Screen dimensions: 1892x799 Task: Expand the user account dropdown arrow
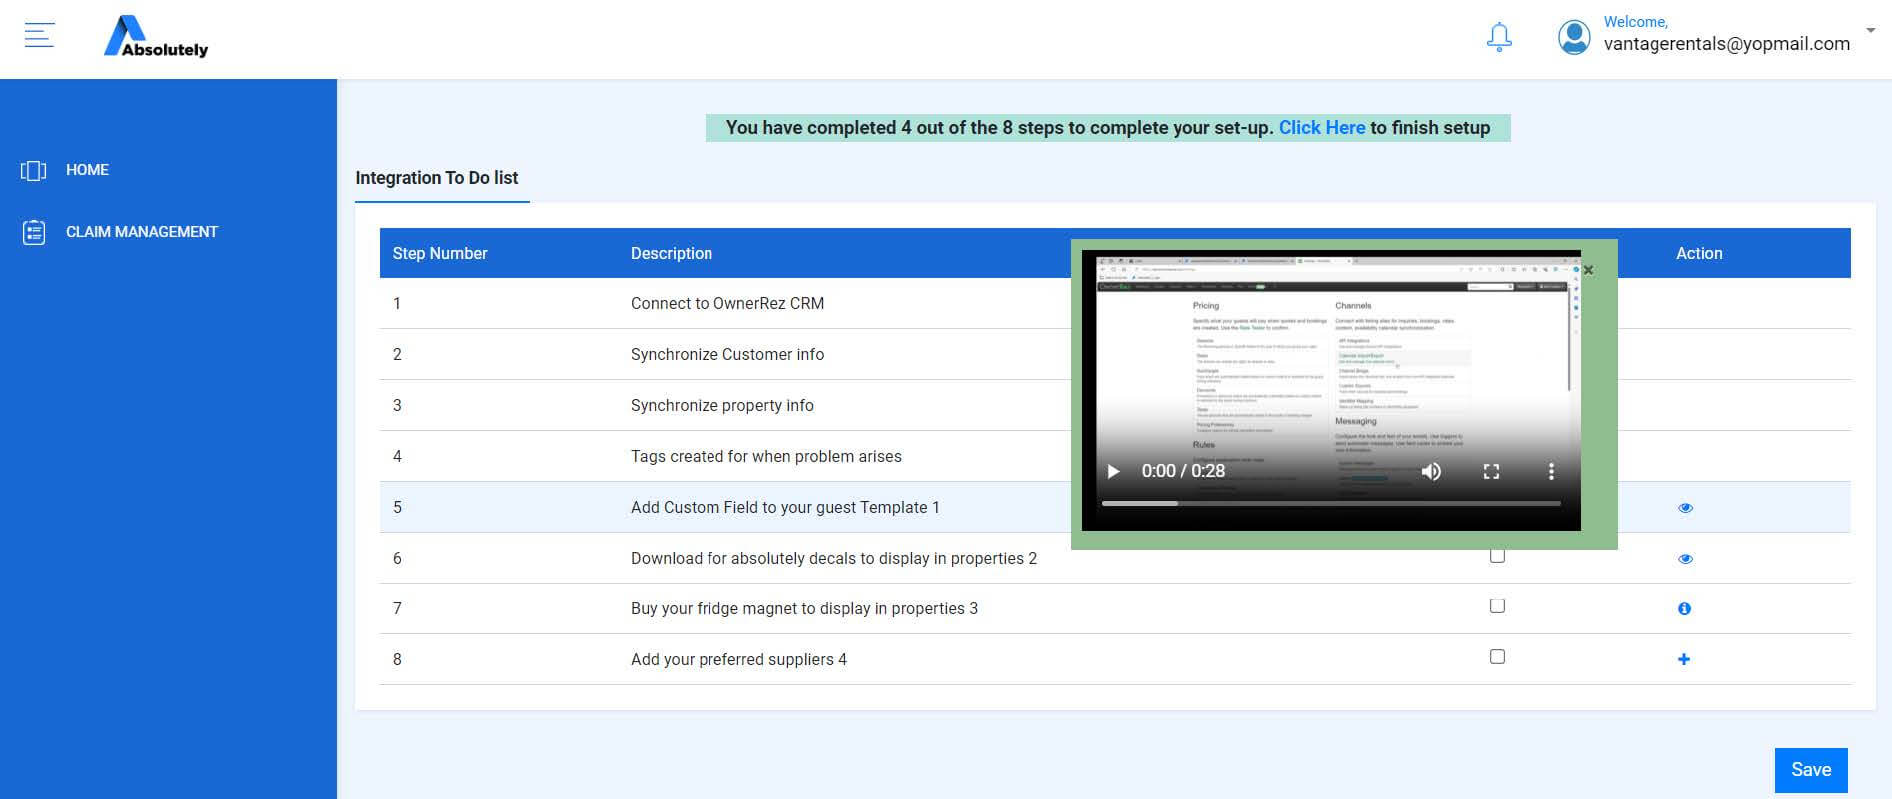click(1870, 31)
